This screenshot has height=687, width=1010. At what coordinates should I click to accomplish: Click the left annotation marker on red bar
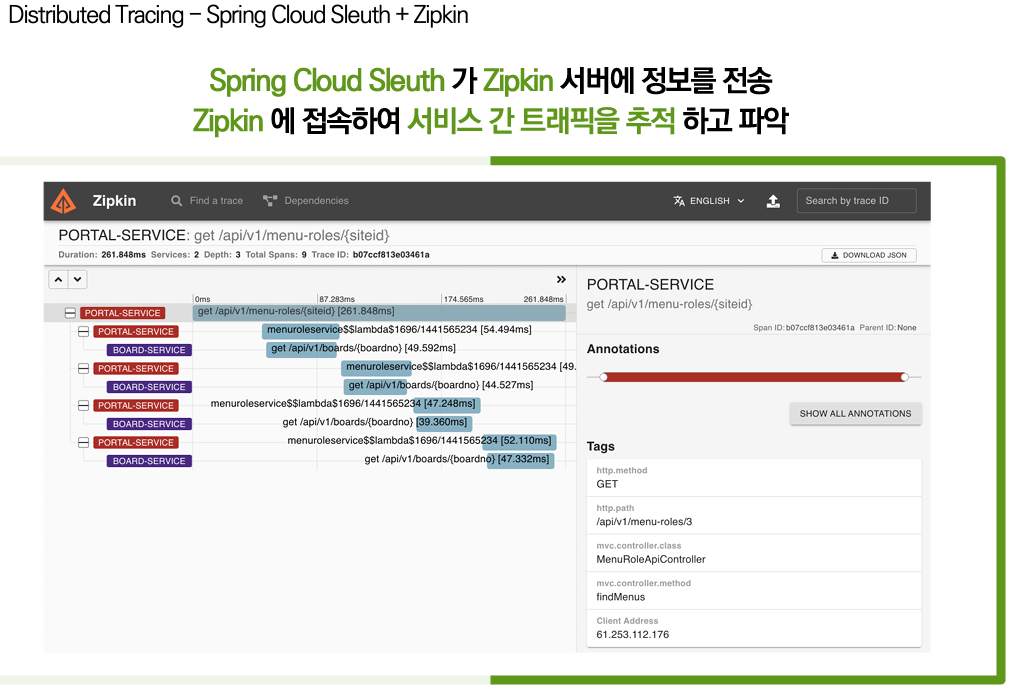coord(604,377)
